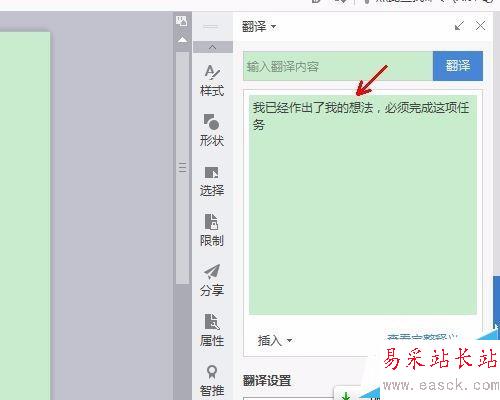Click the vertical scrollbar thumb grip

pos(182,167)
